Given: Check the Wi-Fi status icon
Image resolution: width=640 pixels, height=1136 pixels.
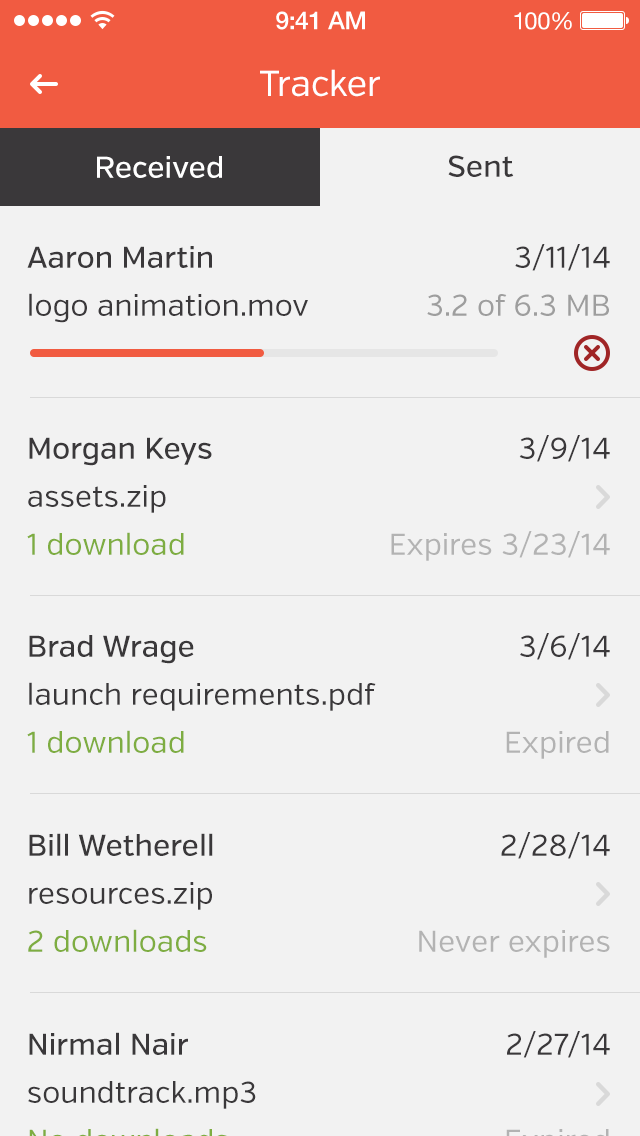Looking at the screenshot, I should coord(101,20).
